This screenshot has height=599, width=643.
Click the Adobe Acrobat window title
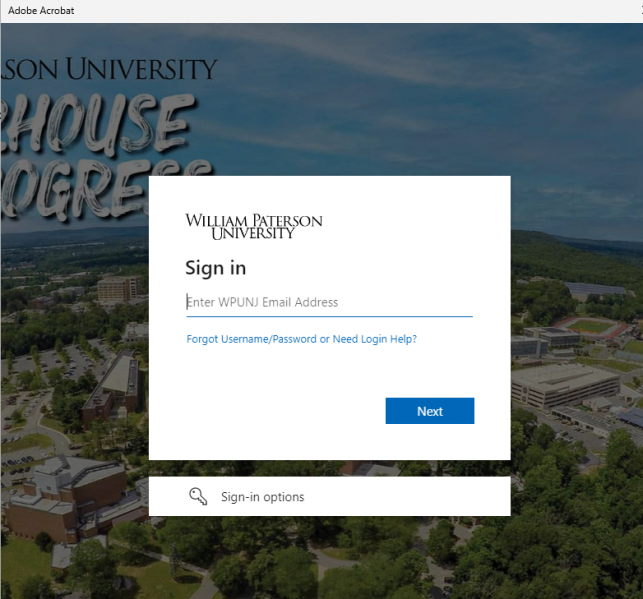pos(41,11)
